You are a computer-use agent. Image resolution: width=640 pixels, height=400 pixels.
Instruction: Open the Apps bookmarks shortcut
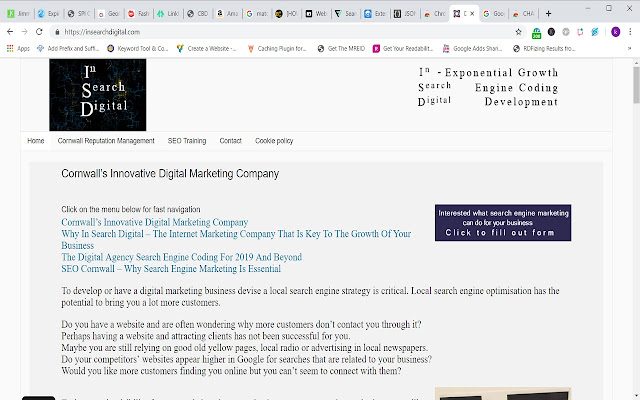(x=18, y=49)
